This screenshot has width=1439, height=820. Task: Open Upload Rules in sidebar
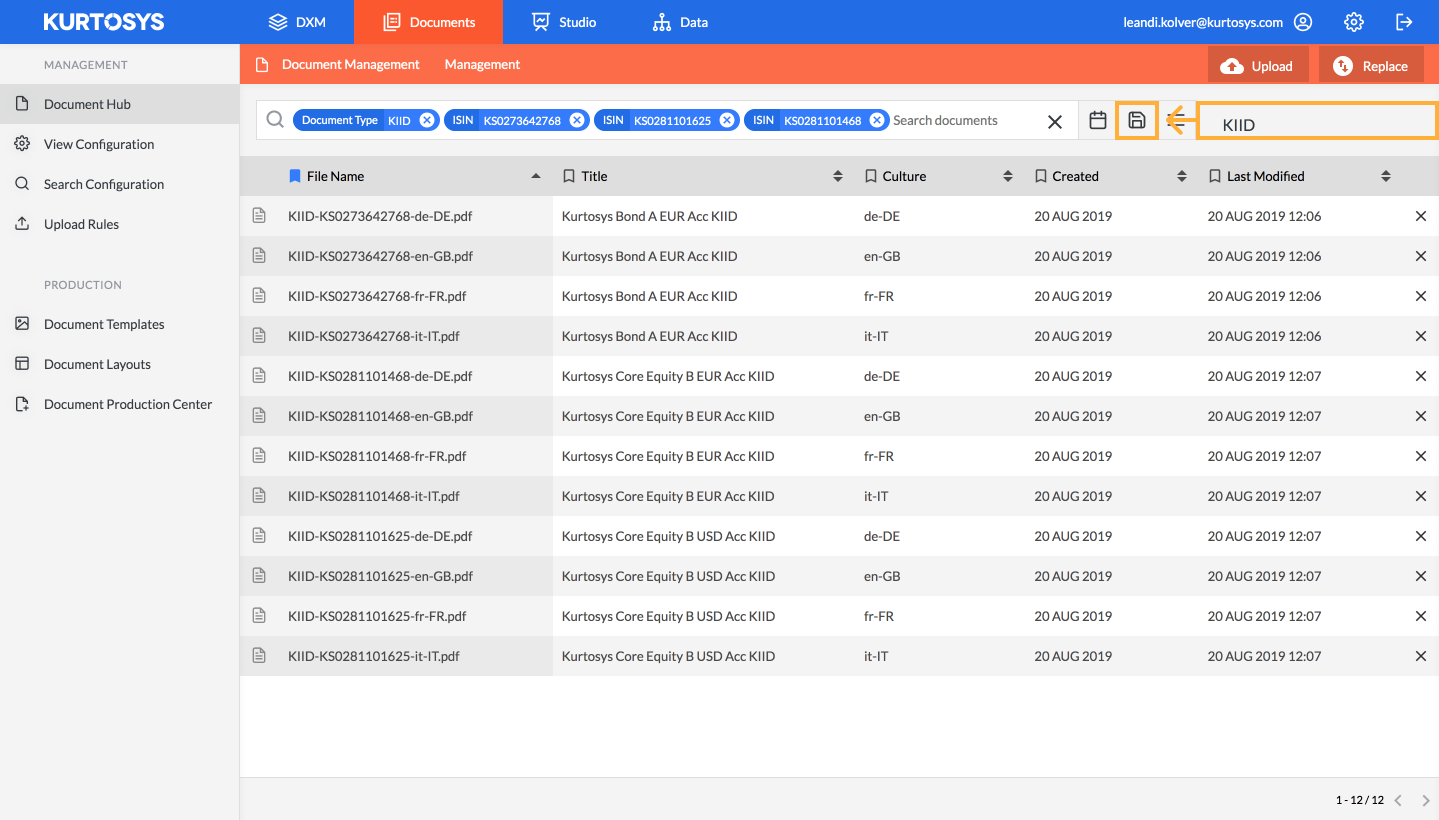click(x=120, y=224)
